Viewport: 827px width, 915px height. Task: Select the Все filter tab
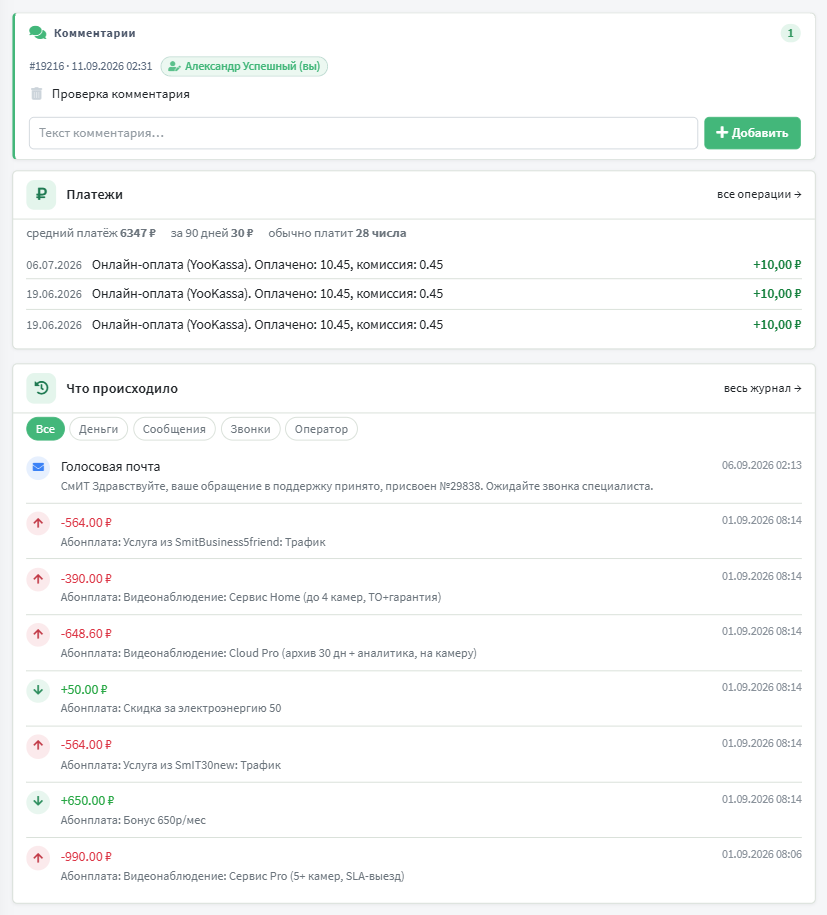point(46,429)
